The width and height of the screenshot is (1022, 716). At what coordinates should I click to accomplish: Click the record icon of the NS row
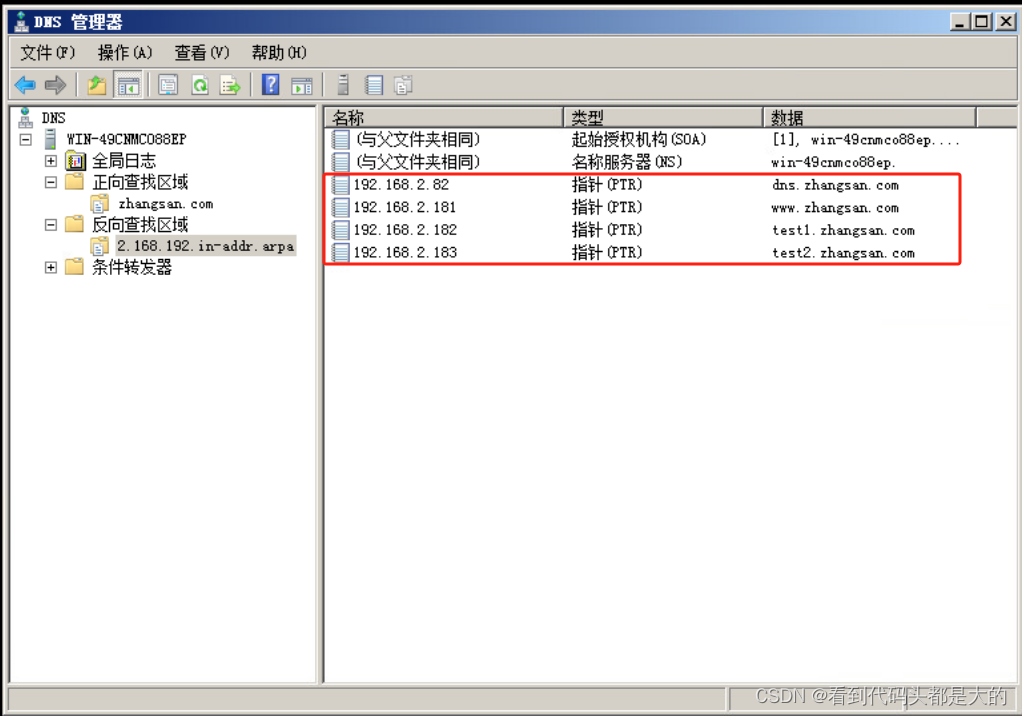coord(341,162)
